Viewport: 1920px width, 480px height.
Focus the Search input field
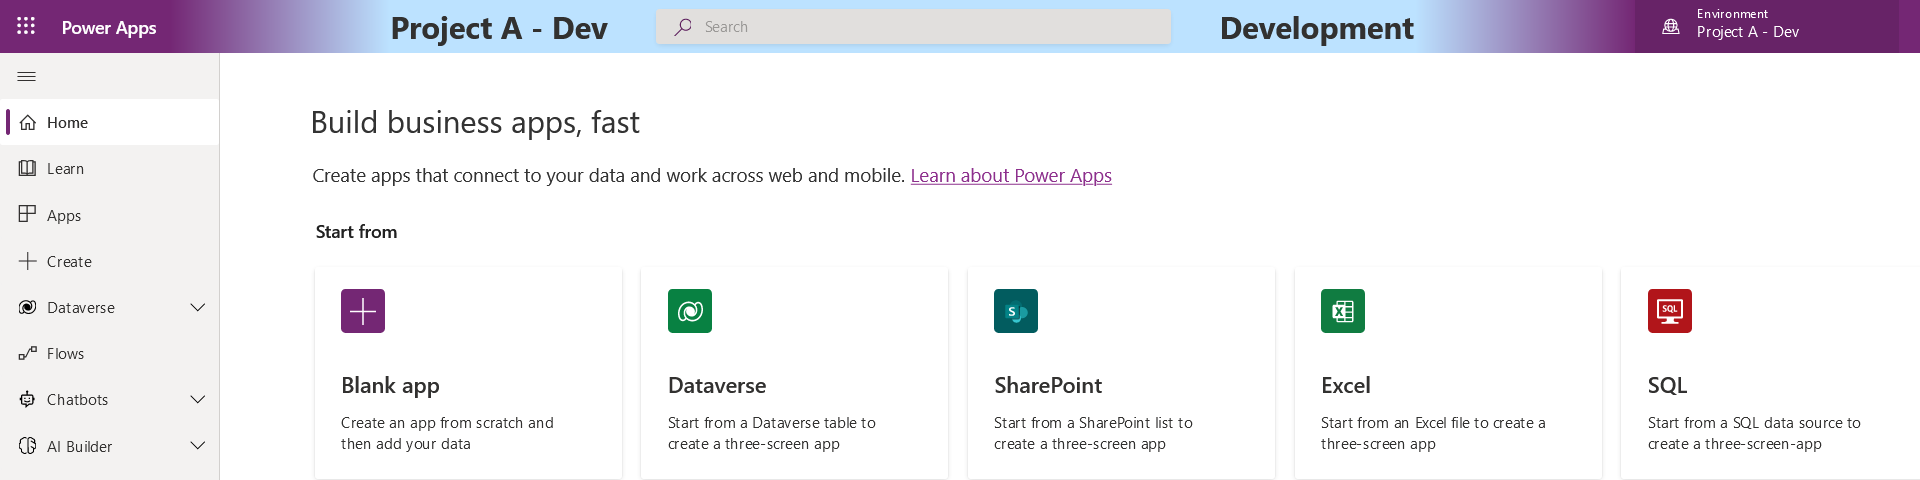(913, 27)
